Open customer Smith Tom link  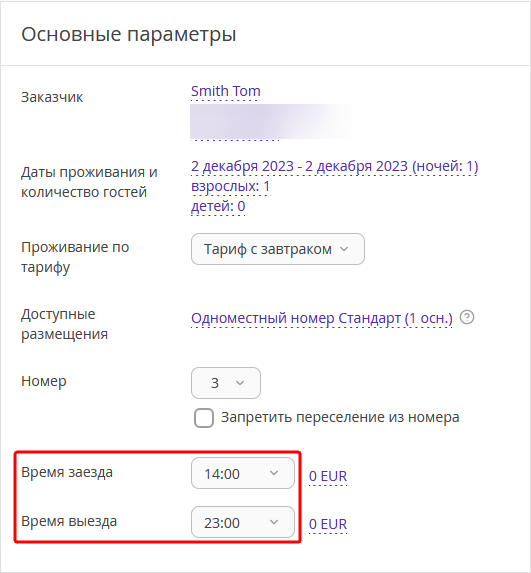225,91
